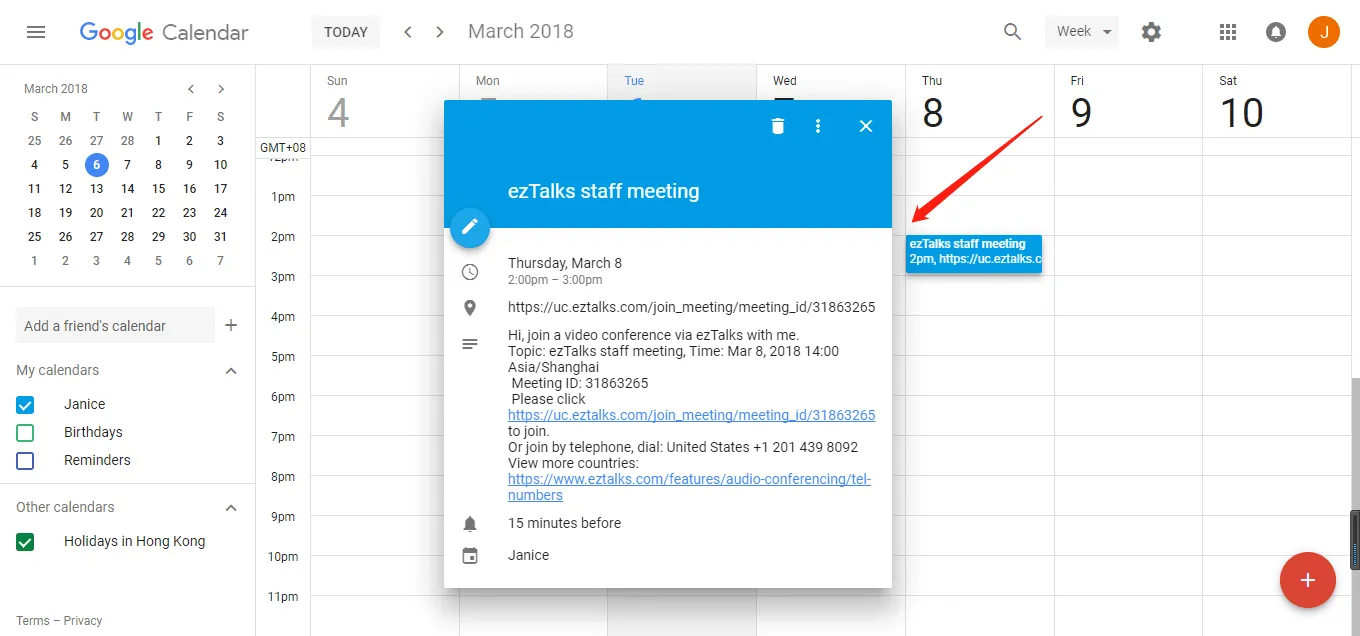Enable the Reminders calendar checkbox
1360x636 pixels.
click(25, 461)
